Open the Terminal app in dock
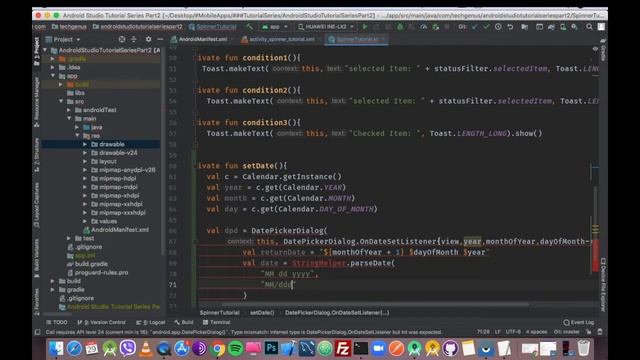Image resolution: width=640 pixels, height=360 pixels. click(361, 349)
